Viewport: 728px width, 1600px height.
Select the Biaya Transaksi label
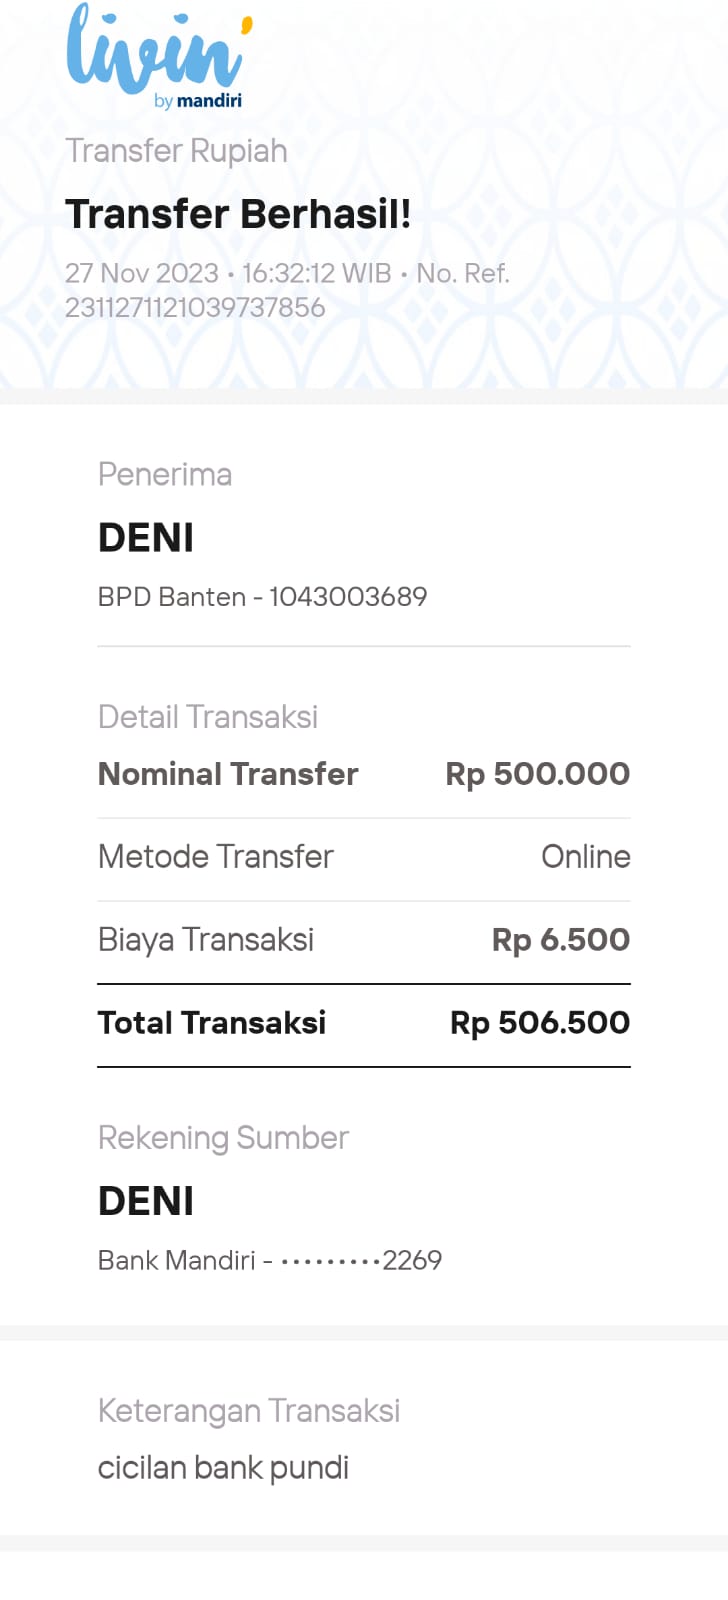[x=206, y=940]
